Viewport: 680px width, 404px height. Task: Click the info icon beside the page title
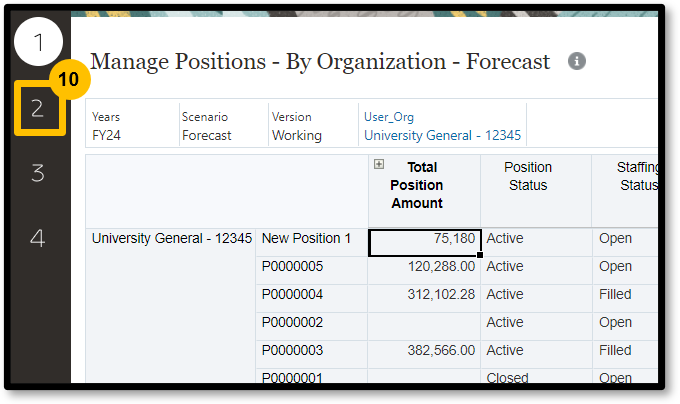tap(577, 61)
